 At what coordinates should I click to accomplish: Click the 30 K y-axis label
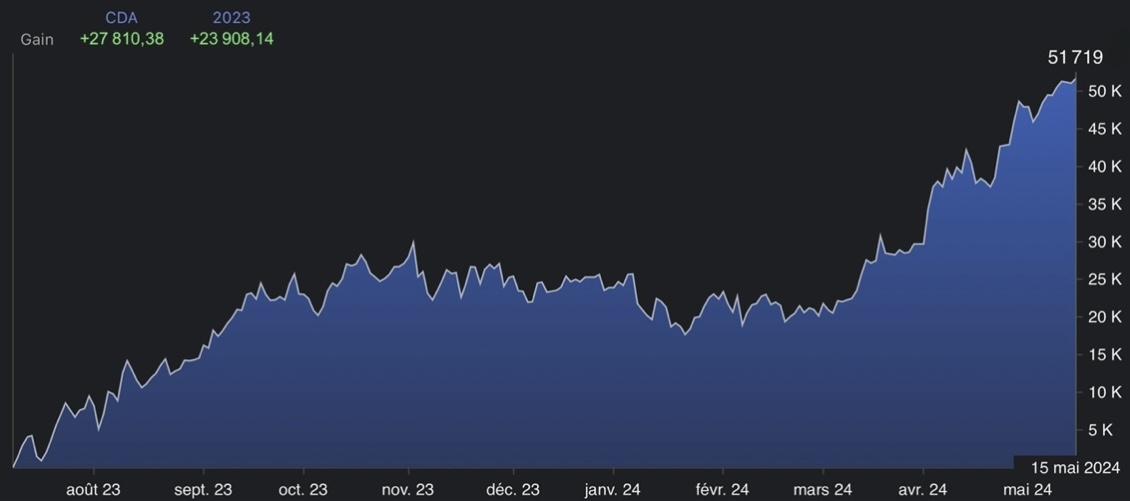(x=1105, y=241)
